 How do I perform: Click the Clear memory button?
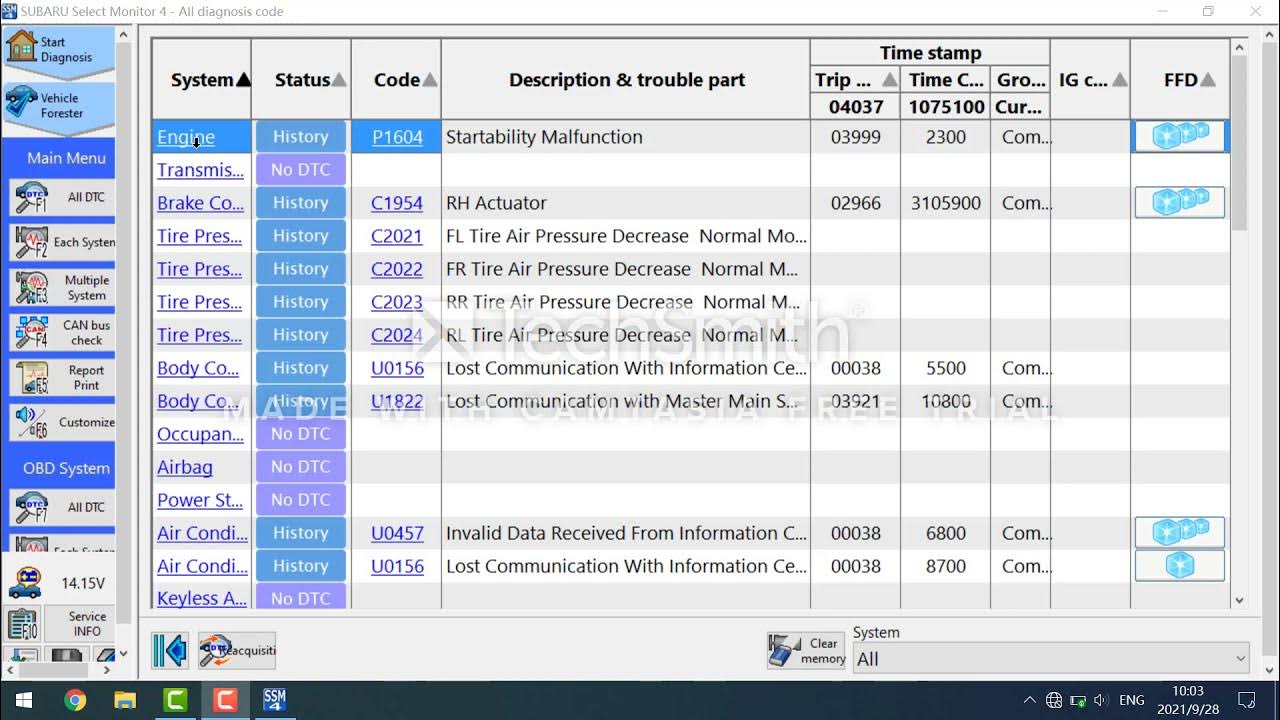click(807, 651)
